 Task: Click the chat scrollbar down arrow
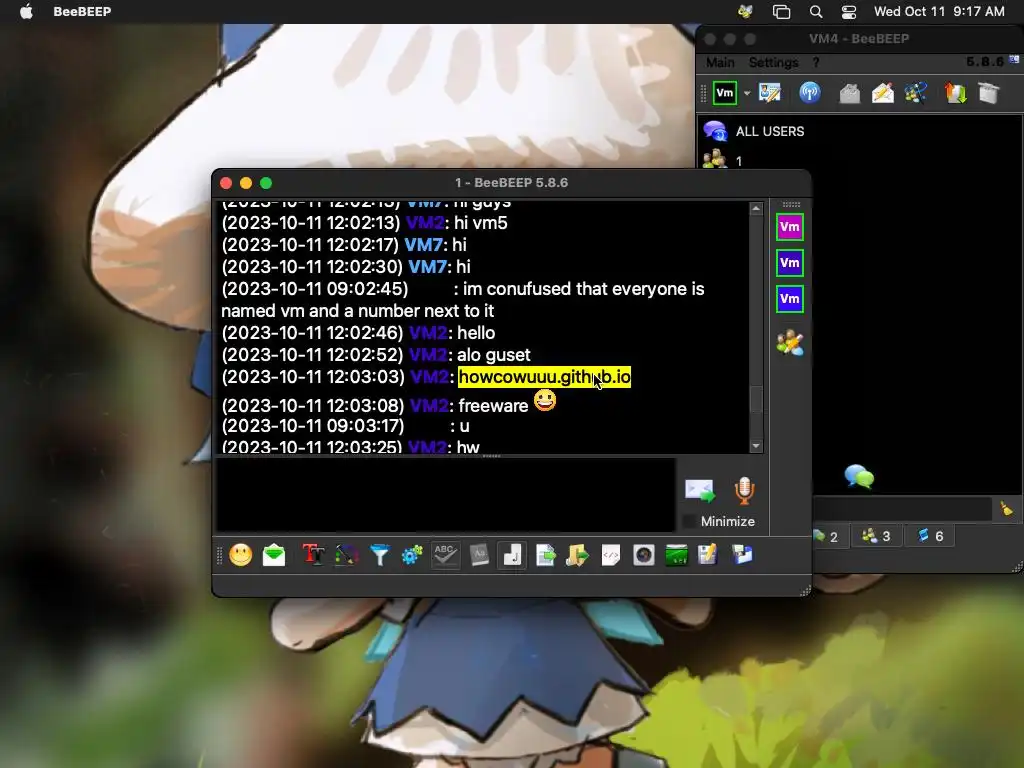pyautogui.click(x=756, y=446)
